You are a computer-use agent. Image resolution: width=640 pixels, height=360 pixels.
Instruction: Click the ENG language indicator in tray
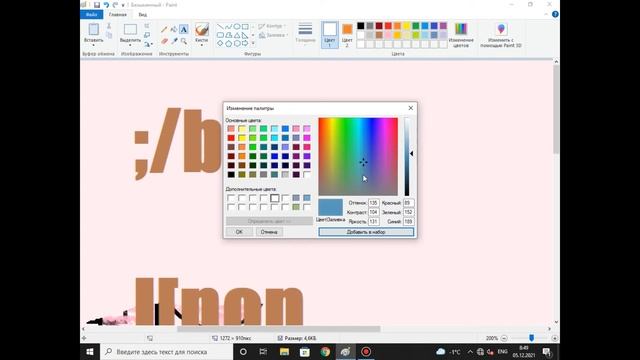click(502, 351)
